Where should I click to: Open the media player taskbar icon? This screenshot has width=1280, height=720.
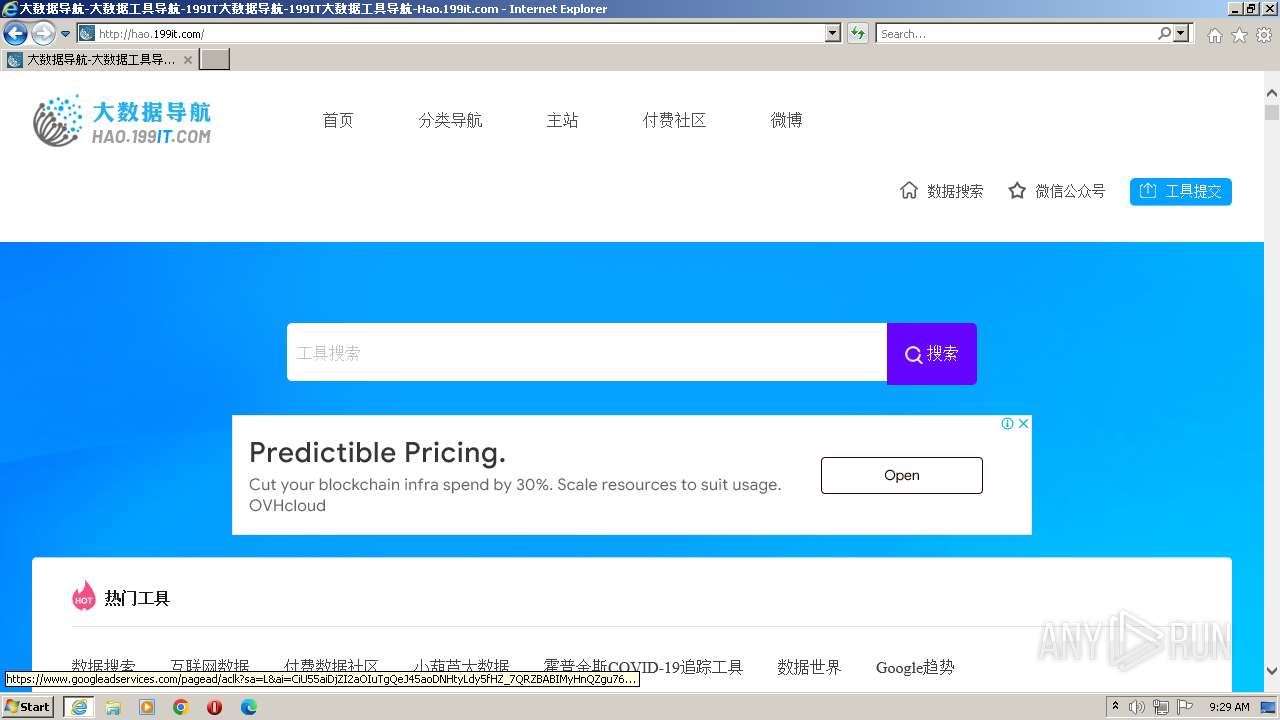coord(147,707)
